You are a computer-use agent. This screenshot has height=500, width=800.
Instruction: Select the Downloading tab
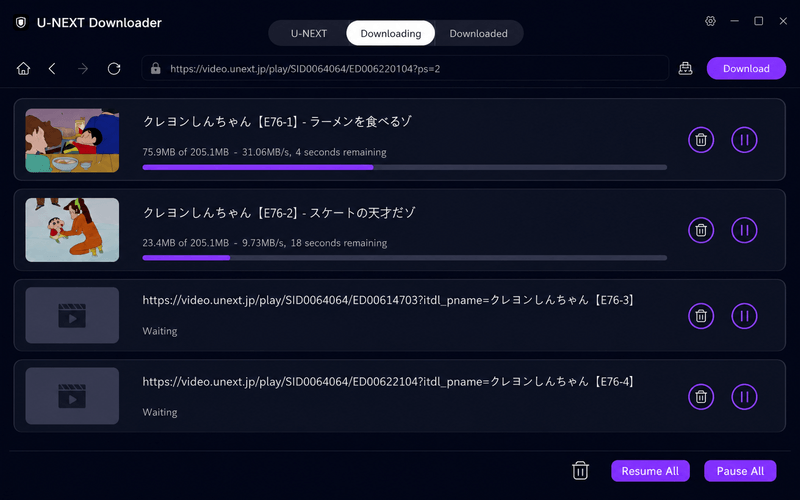tap(391, 34)
